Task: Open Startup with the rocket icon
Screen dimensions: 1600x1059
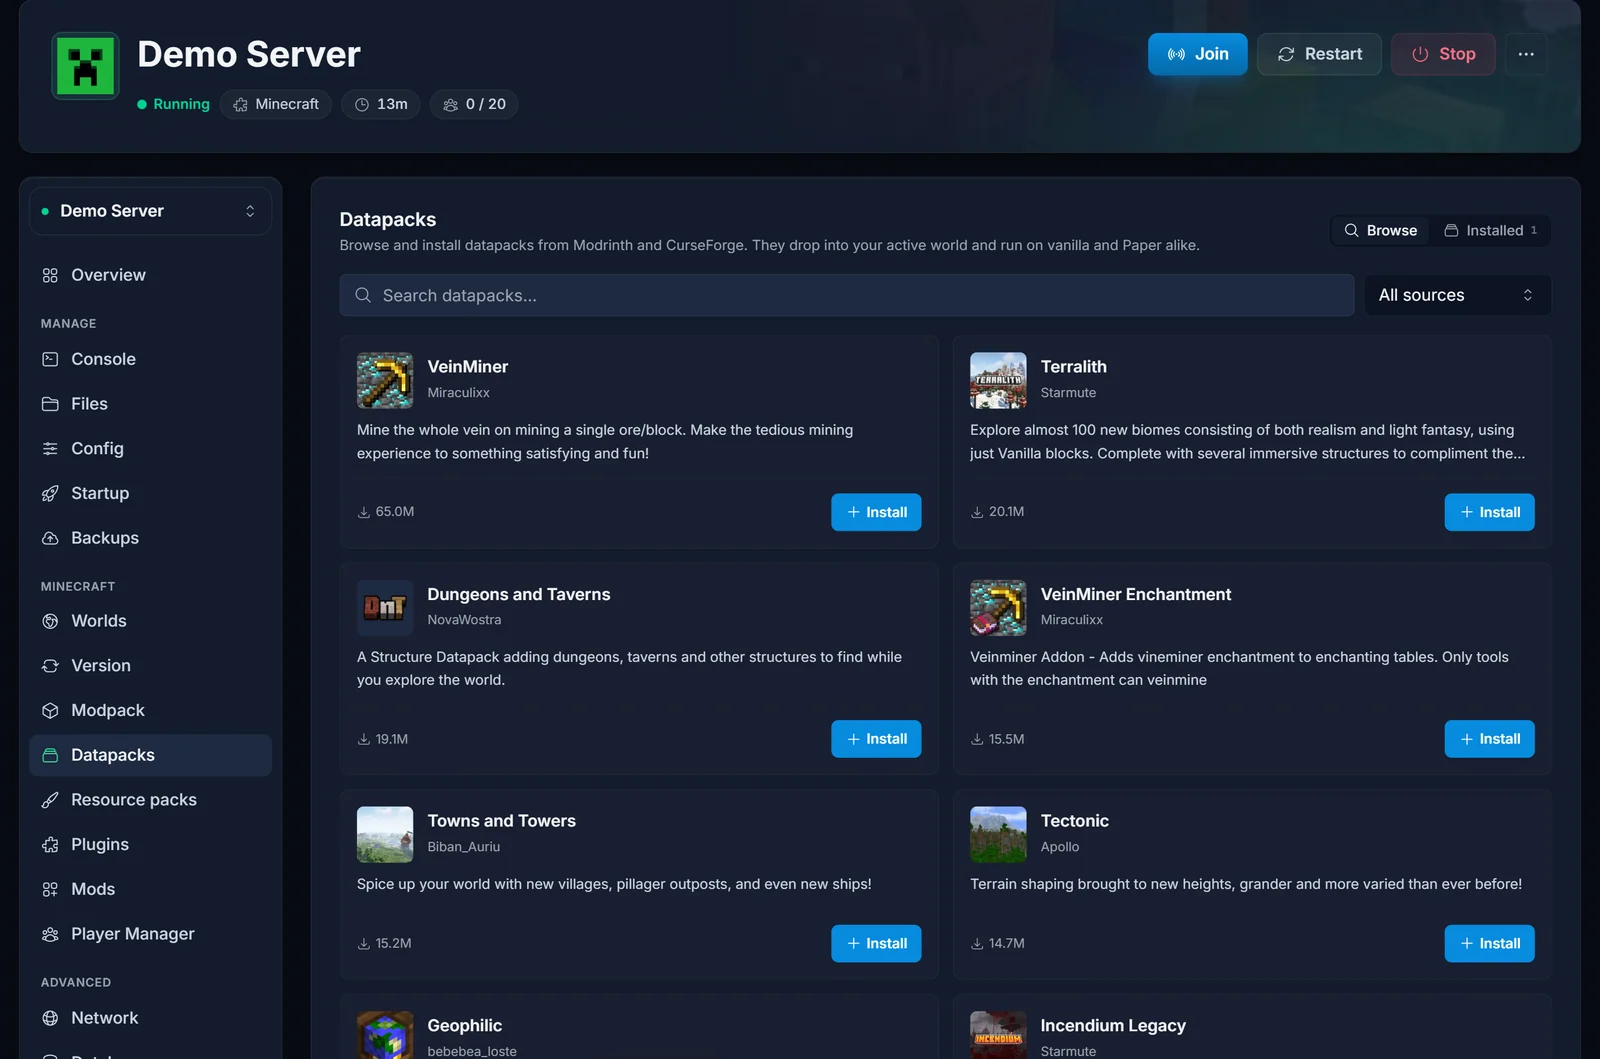Action: pos(150,493)
